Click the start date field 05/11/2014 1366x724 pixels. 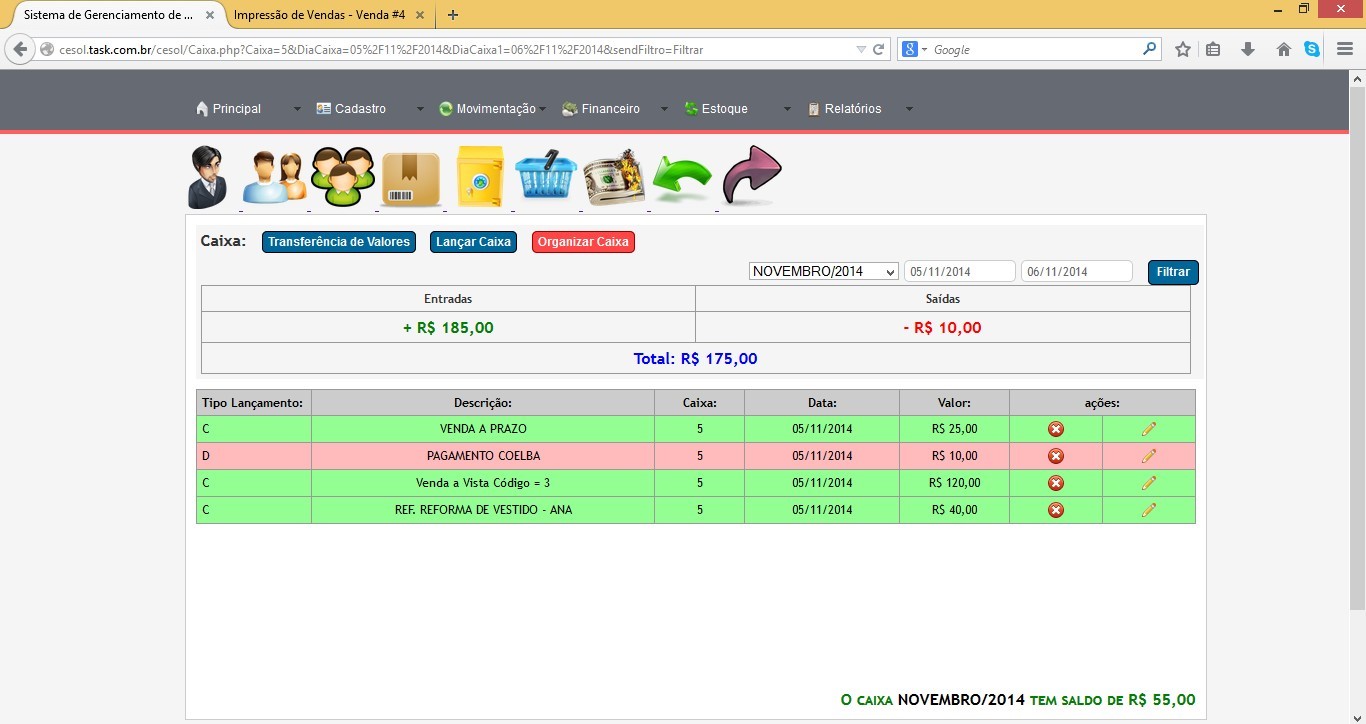(x=959, y=272)
